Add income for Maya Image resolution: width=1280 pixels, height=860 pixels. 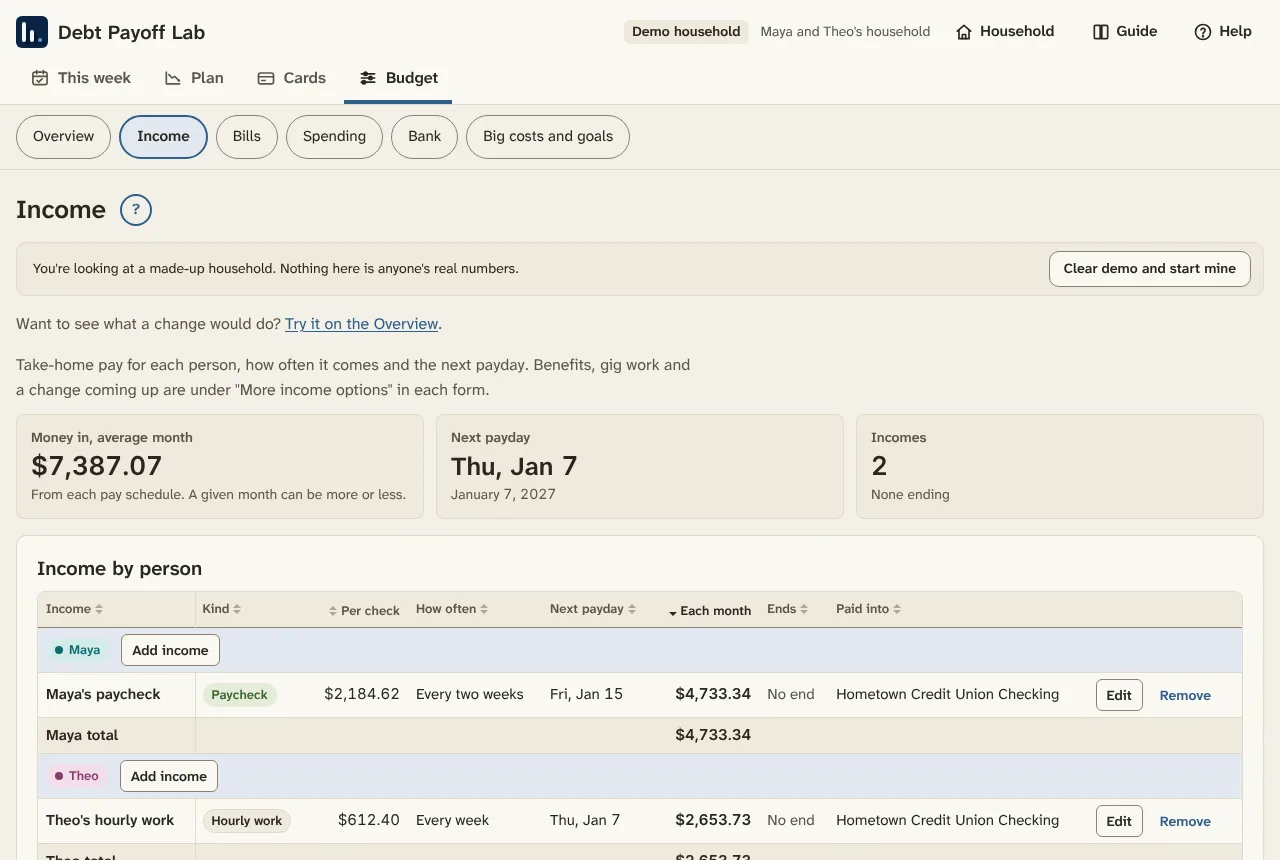pyautogui.click(x=170, y=650)
